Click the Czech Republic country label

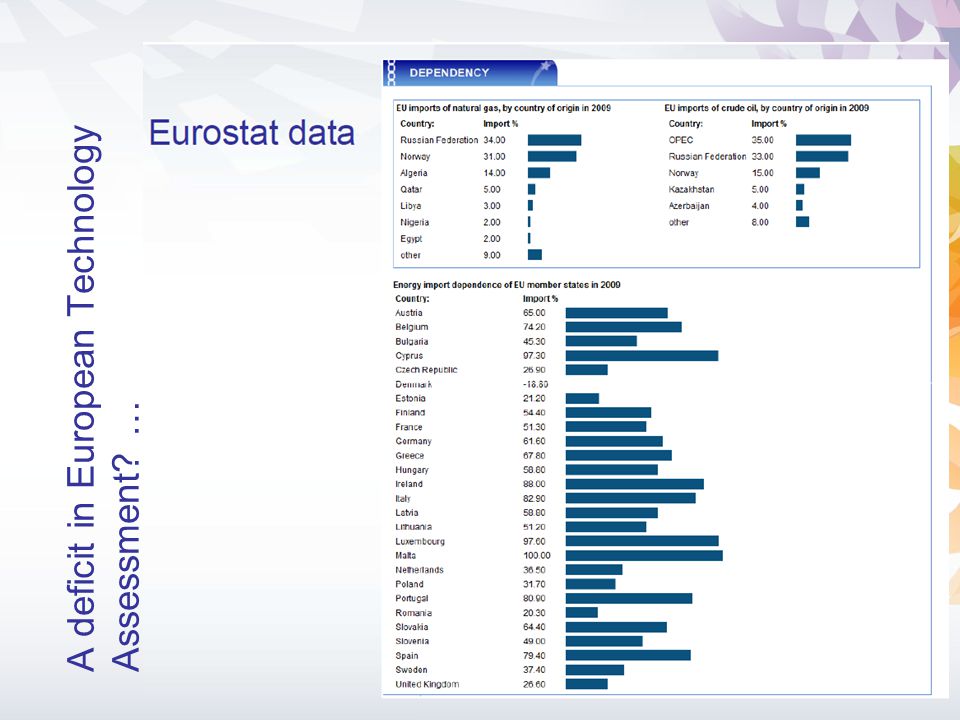pos(426,370)
